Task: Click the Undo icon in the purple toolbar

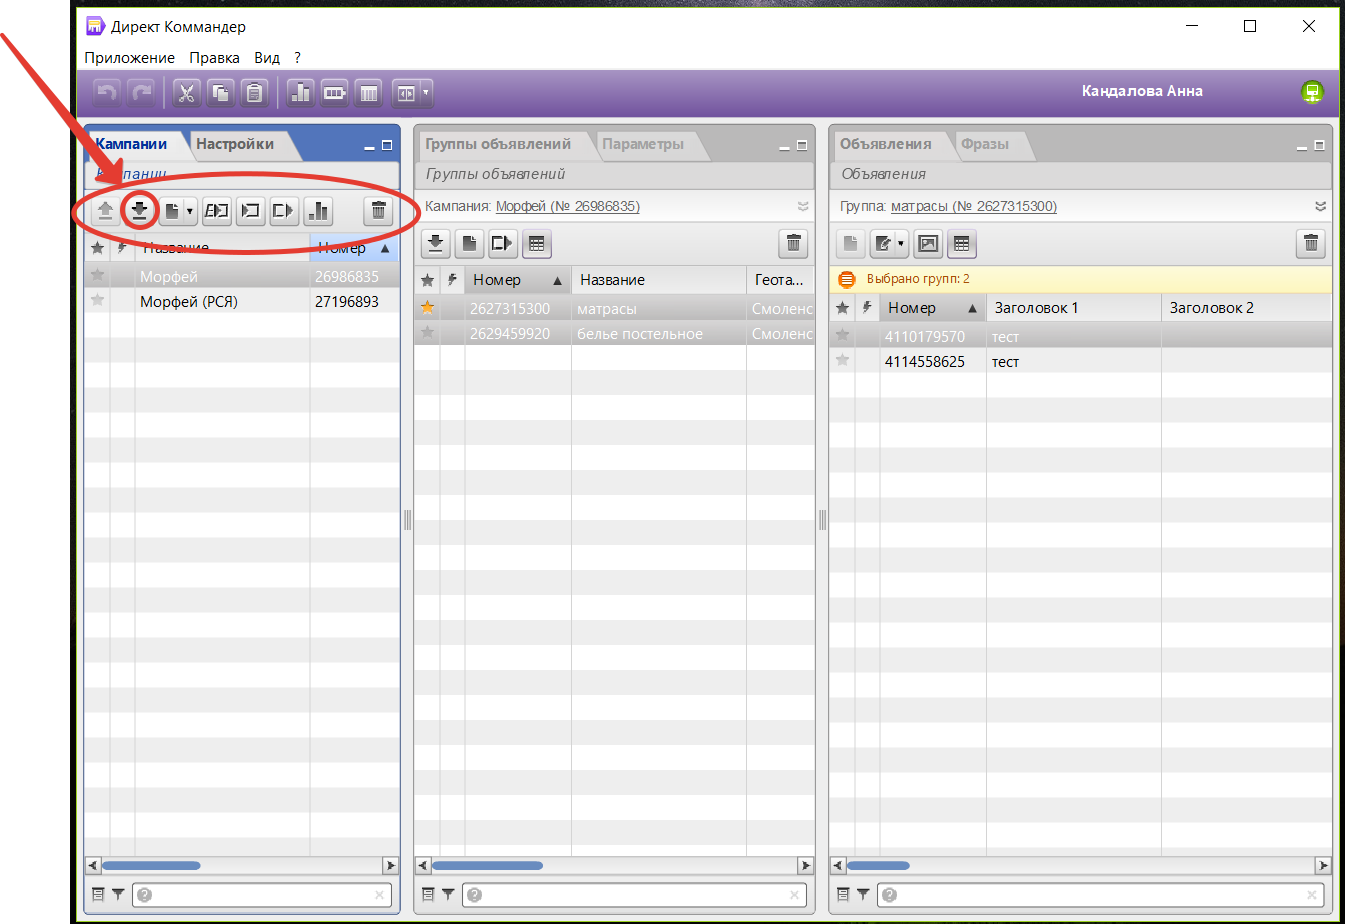Action: click(107, 93)
